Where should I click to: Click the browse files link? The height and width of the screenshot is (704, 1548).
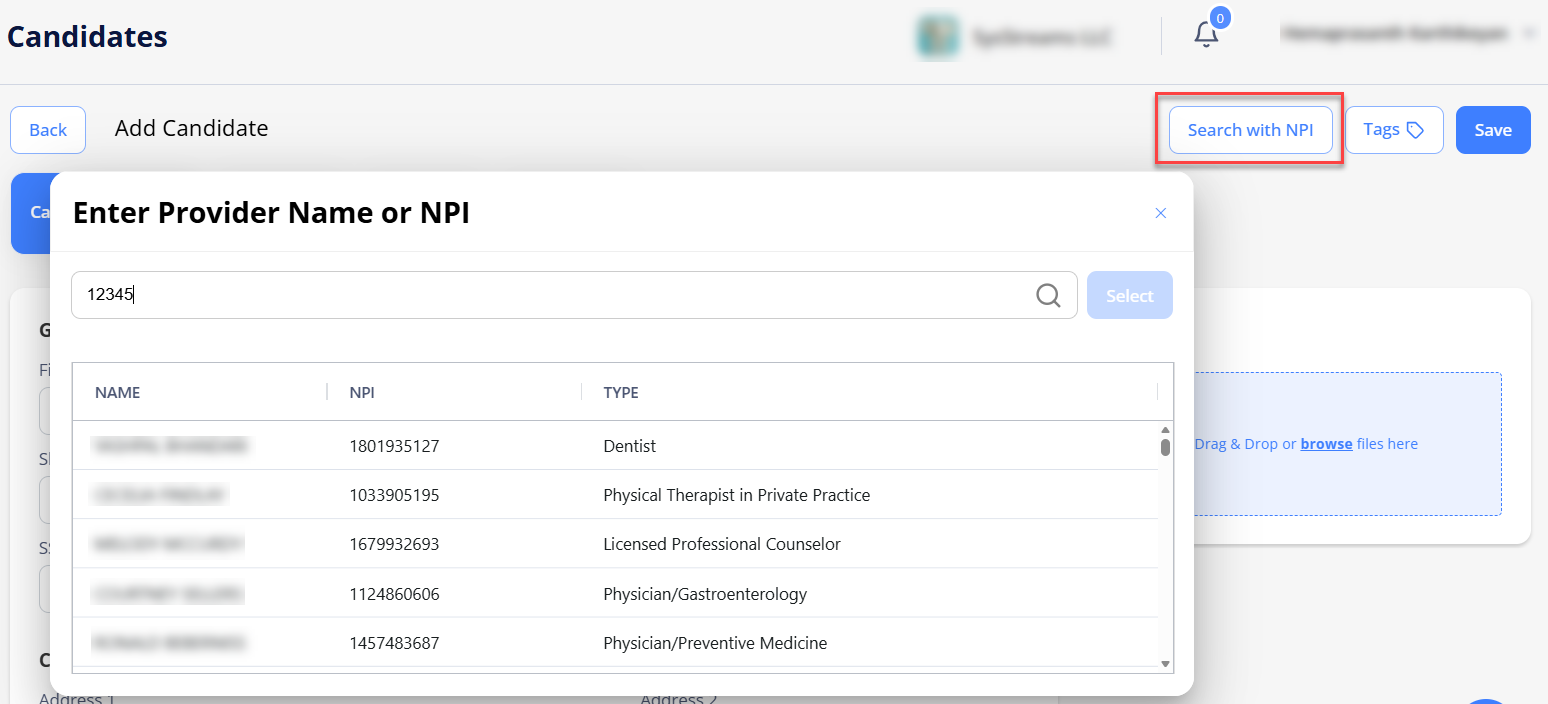(x=1326, y=444)
